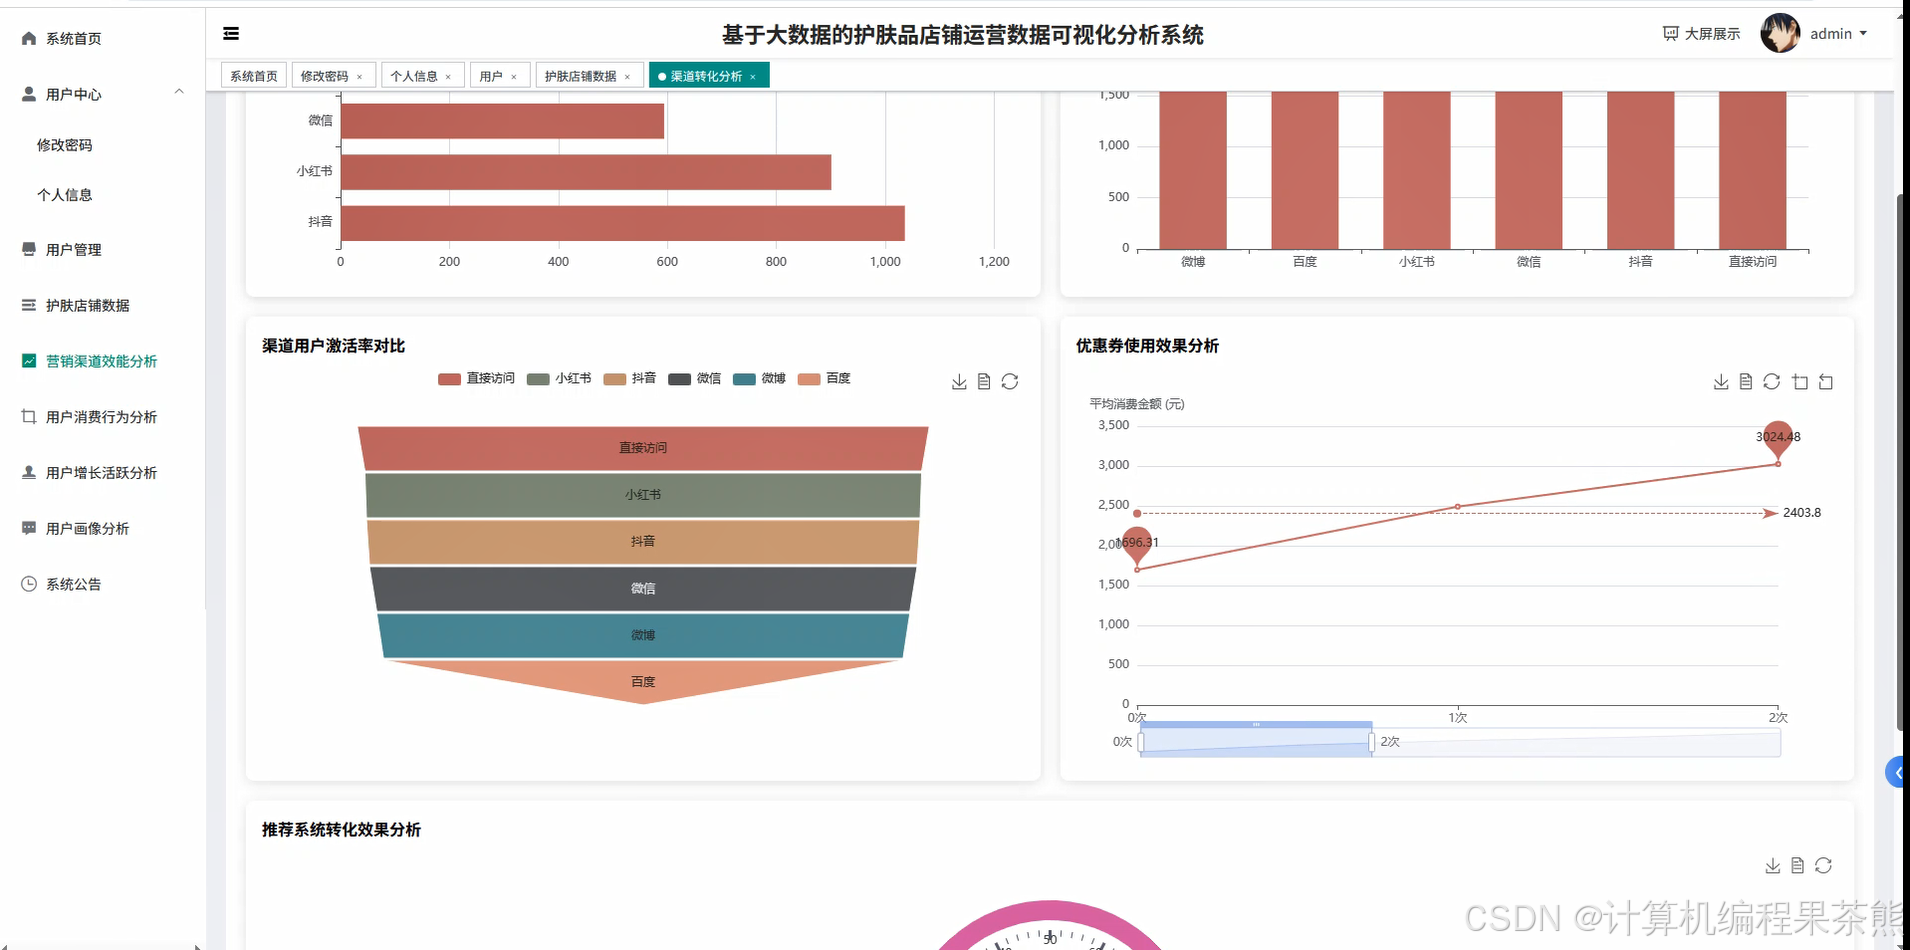Click the selected data zoom range
Image resolution: width=1910 pixels, height=950 pixels.
[x=1256, y=742]
